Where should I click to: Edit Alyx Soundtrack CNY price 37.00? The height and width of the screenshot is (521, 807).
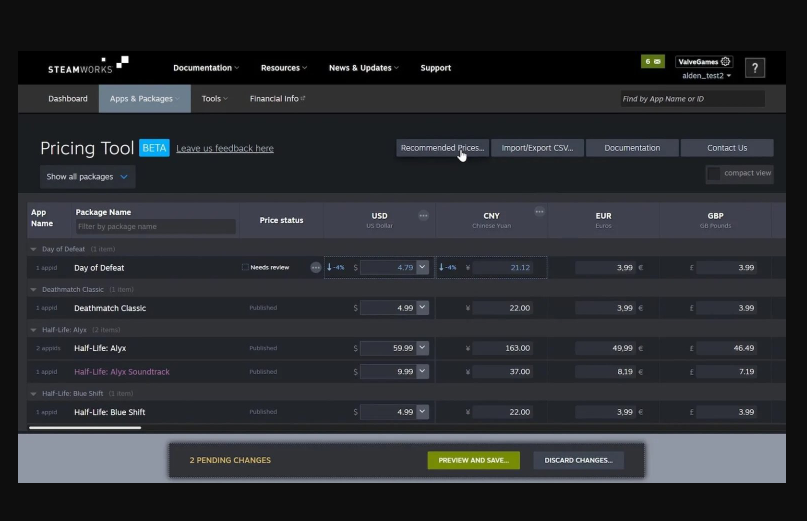(502, 372)
